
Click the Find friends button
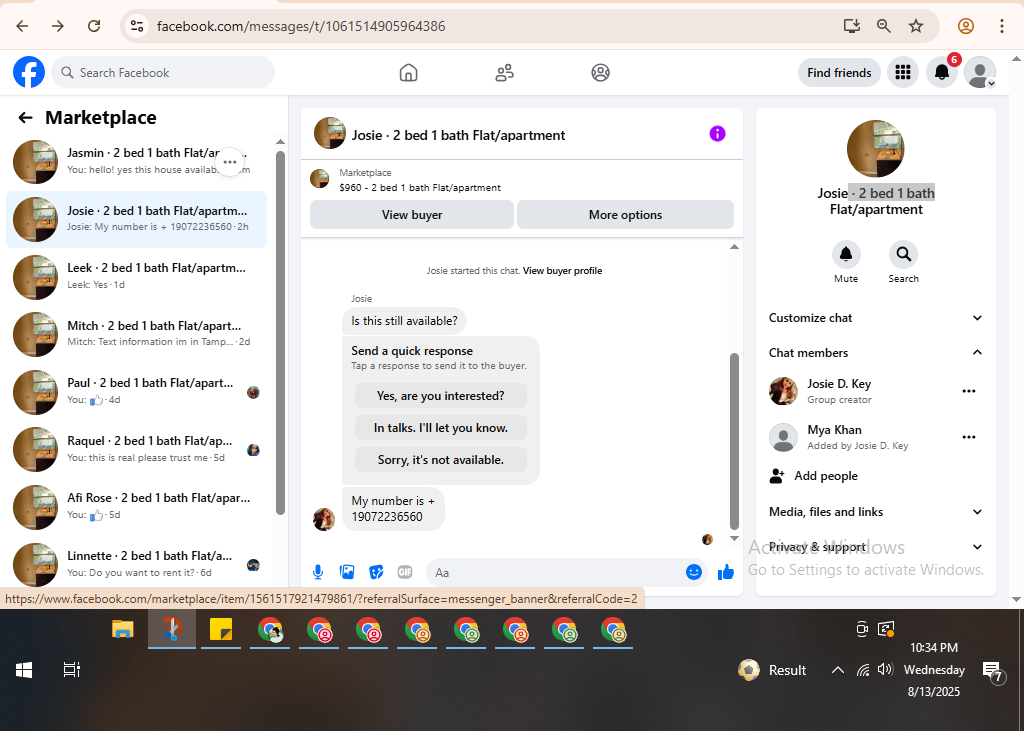click(839, 73)
